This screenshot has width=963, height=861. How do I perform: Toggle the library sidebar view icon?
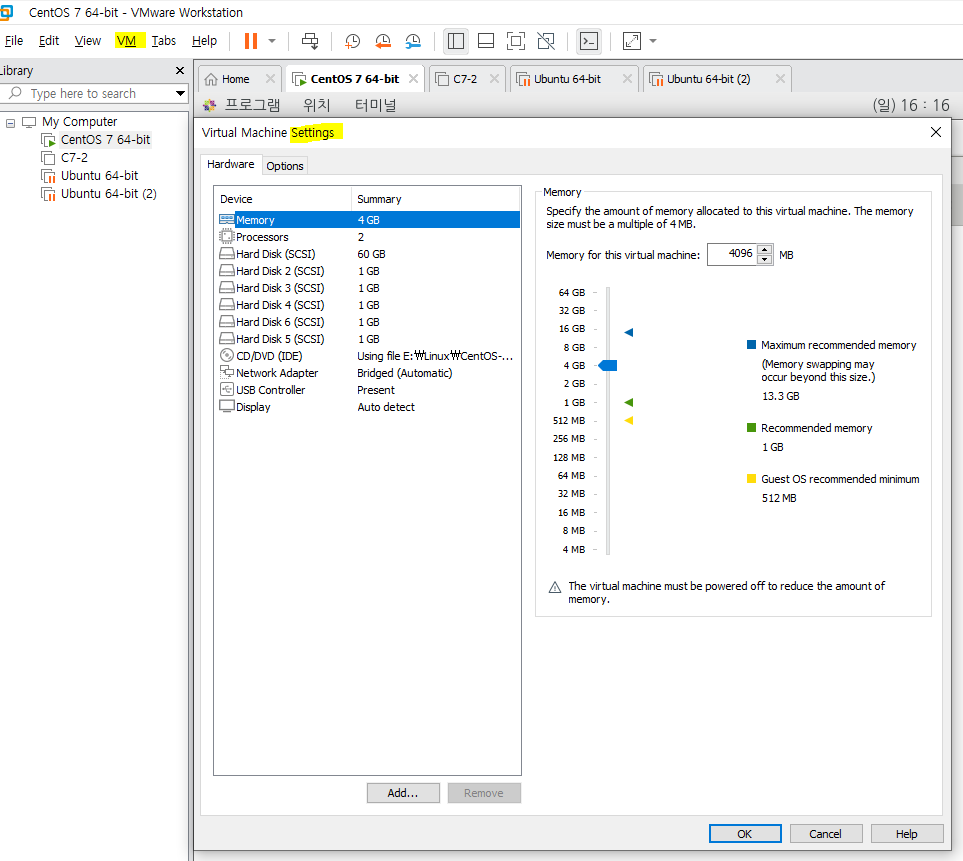(456, 41)
